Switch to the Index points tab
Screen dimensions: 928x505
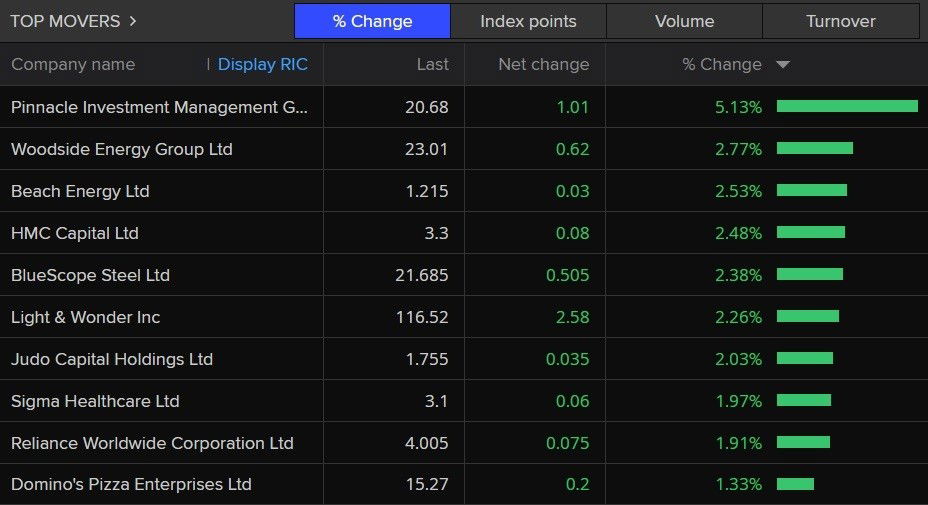(x=528, y=21)
